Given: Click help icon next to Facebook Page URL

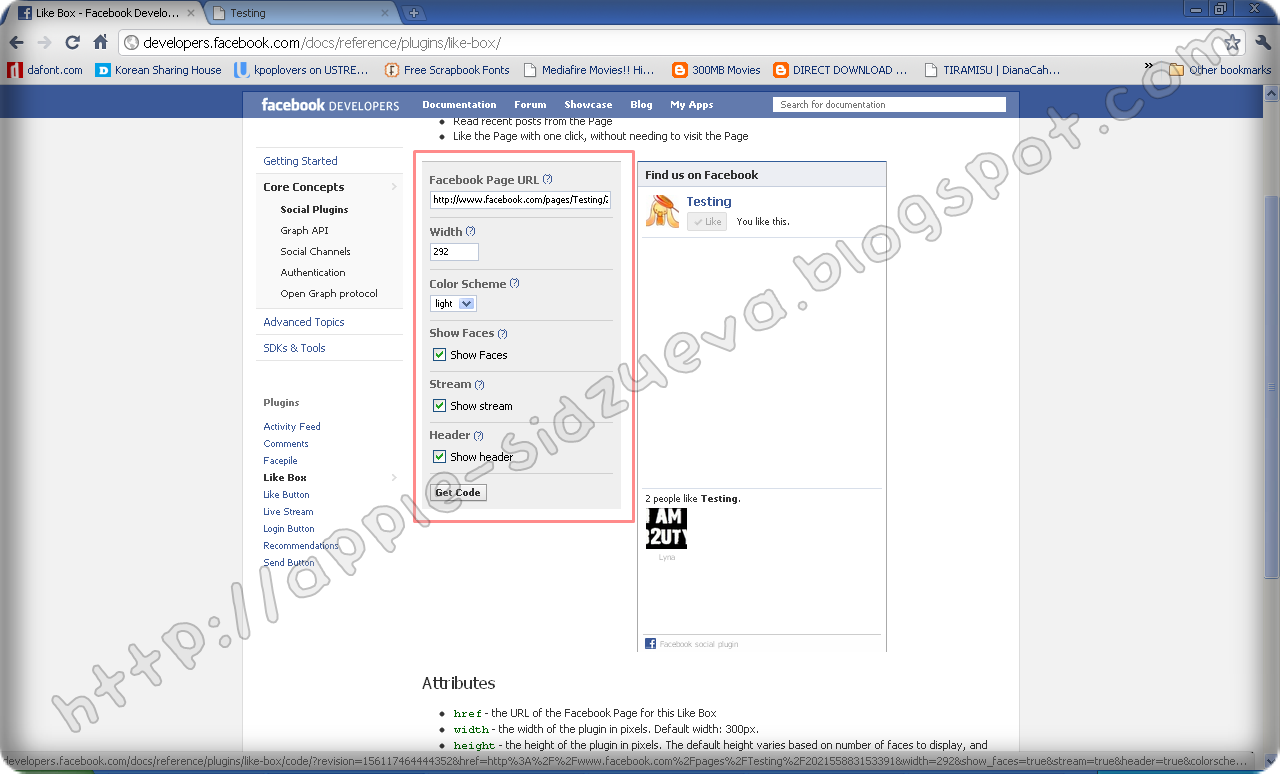Looking at the screenshot, I should [x=547, y=179].
